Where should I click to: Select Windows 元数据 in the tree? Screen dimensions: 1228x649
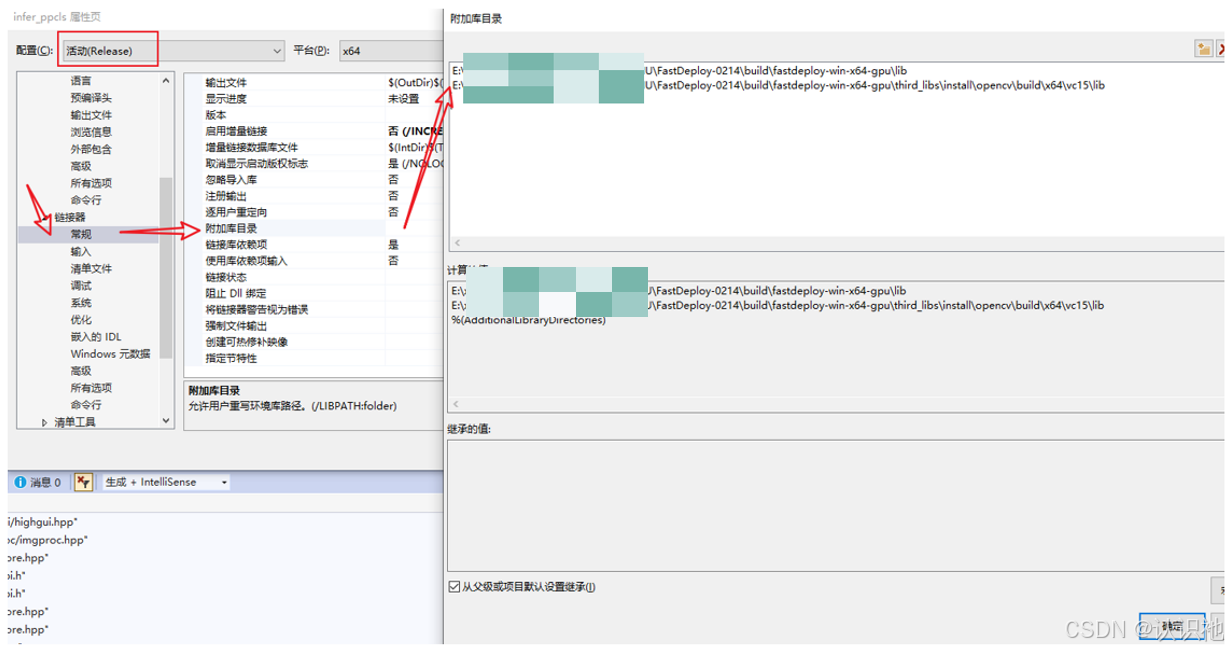coord(110,353)
